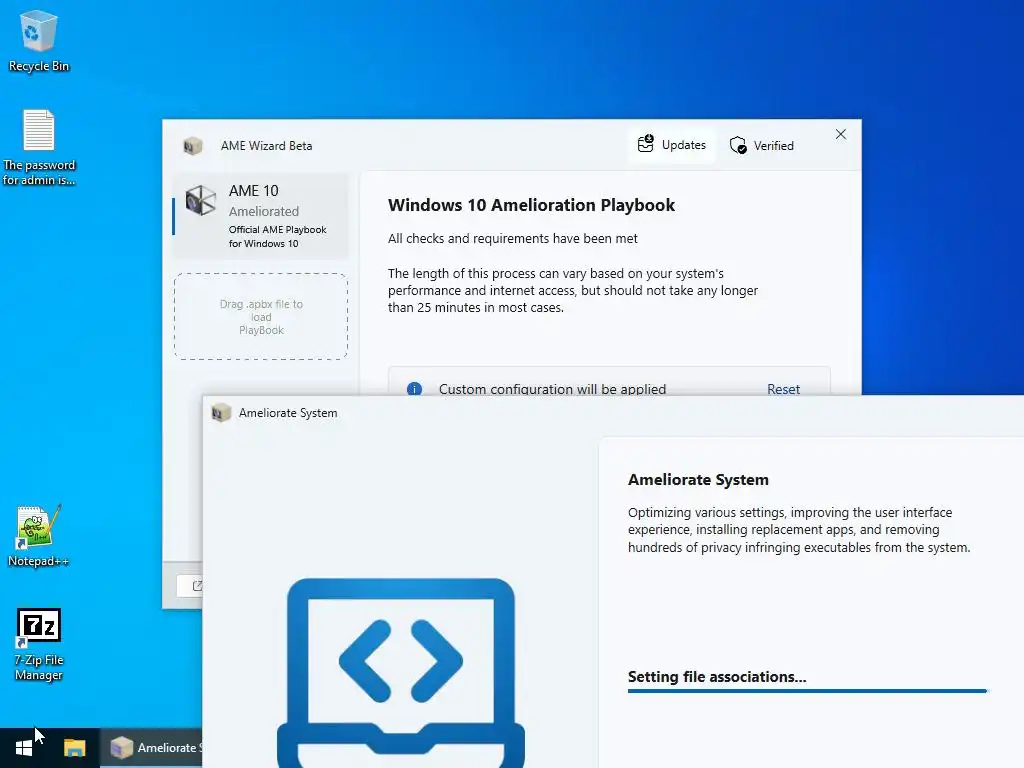This screenshot has height=768, width=1024.
Task: Open File Explorer from the taskbar
Action: point(74,748)
